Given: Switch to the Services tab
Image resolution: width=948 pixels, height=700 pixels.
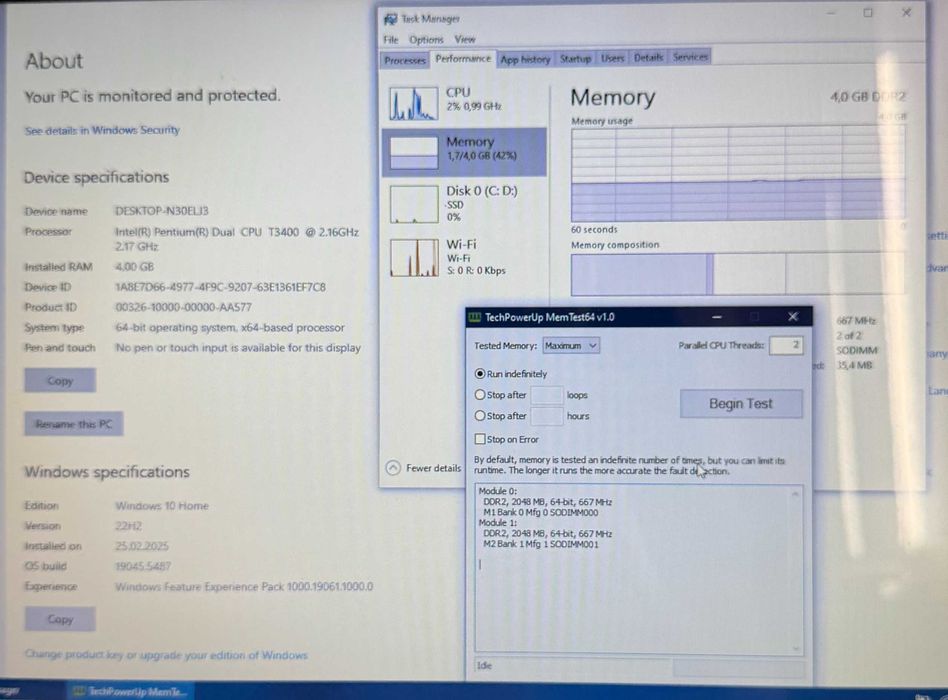Looking at the screenshot, I should 690,57.
